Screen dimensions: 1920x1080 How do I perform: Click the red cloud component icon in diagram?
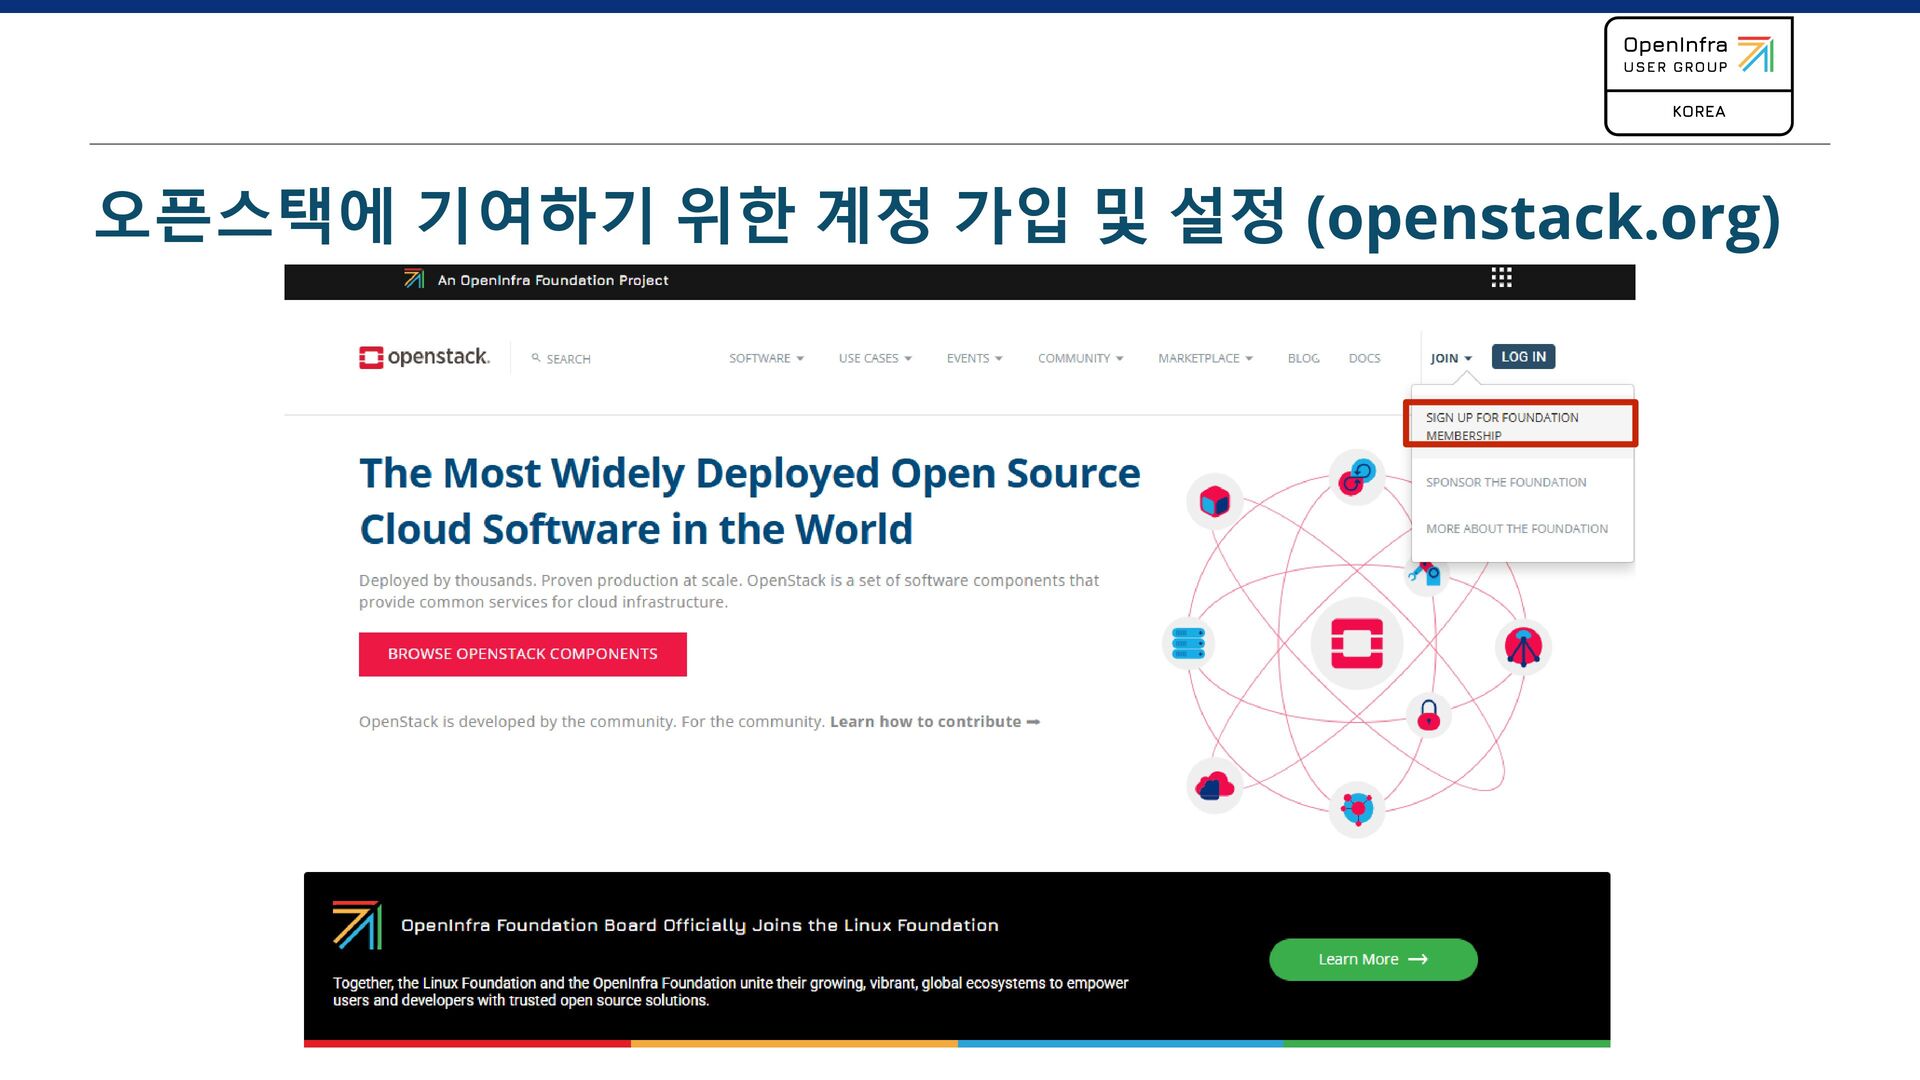[x=1214, y=786]
